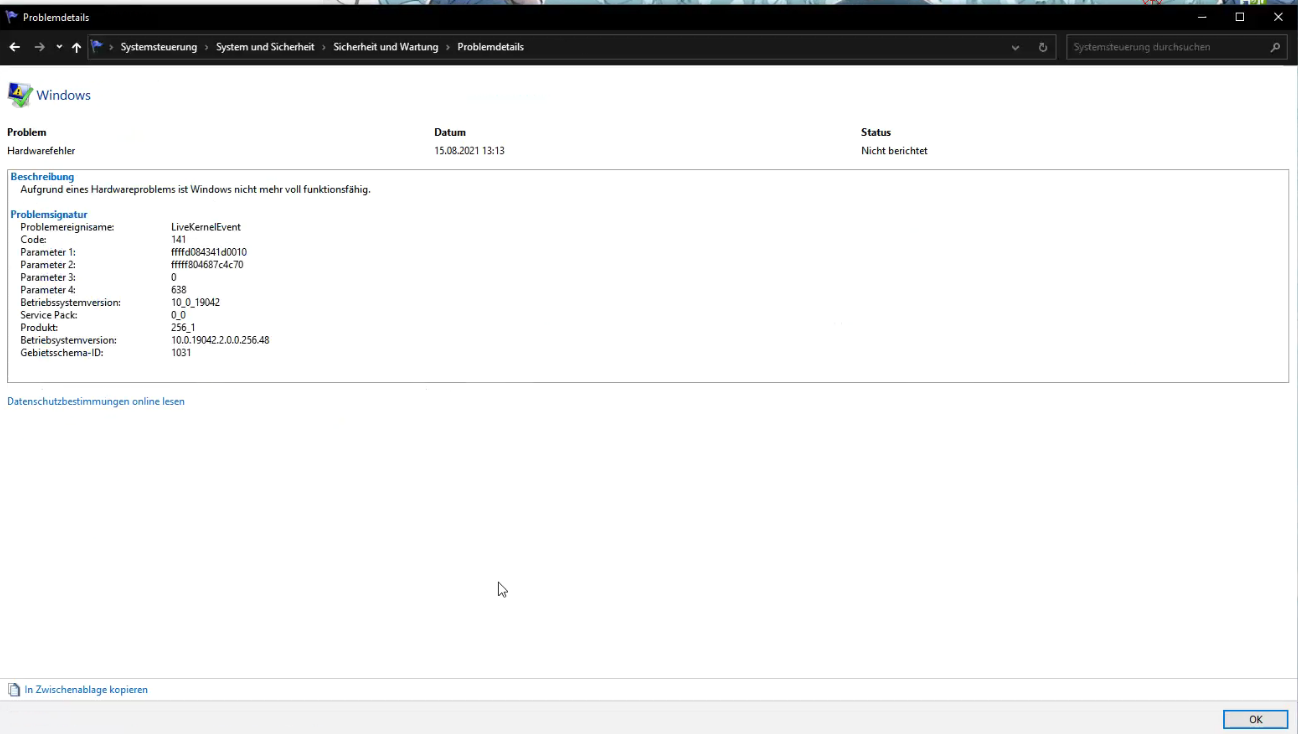Click Problemdetails breadcrumb

(490, 47)
